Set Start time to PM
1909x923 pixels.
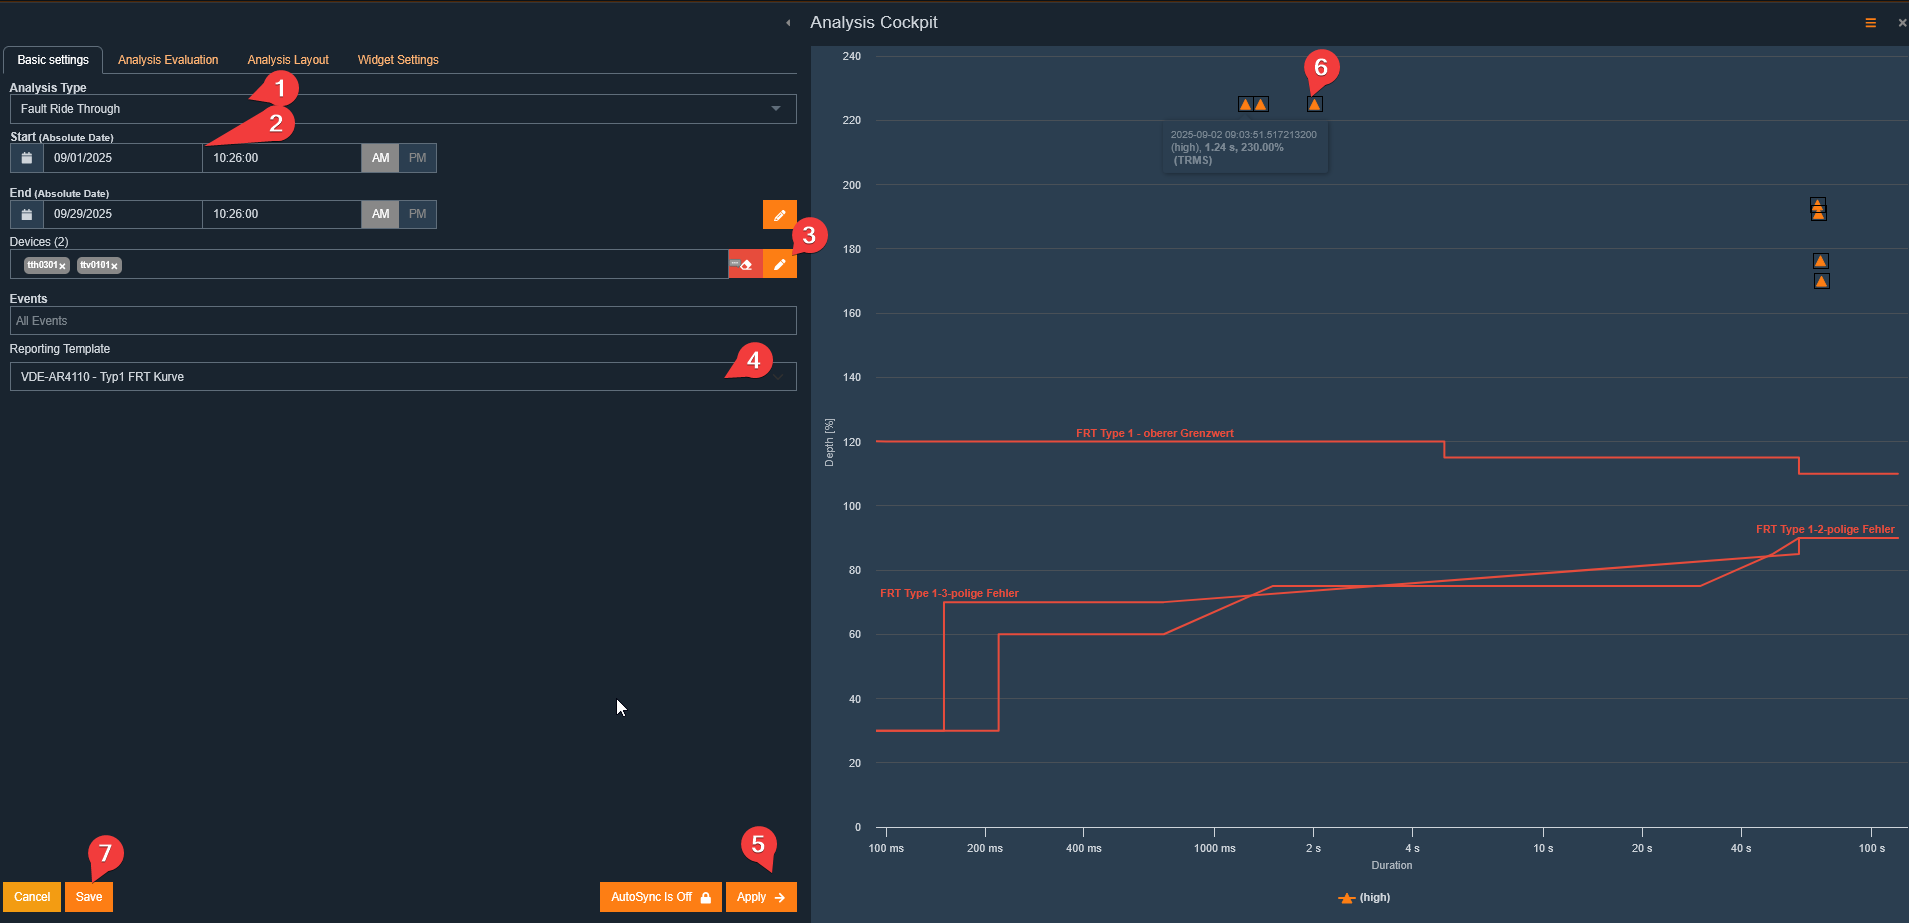coord(417,158)
